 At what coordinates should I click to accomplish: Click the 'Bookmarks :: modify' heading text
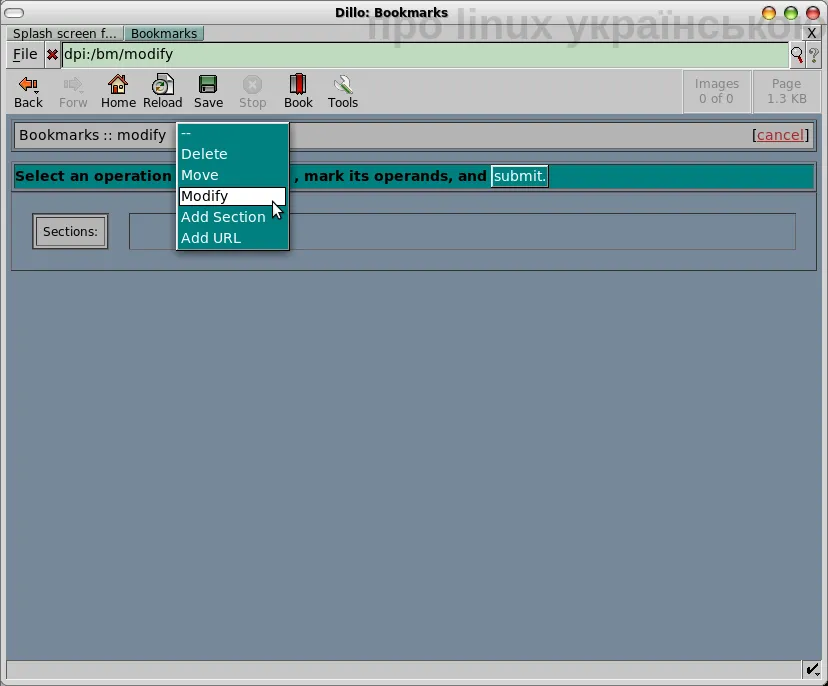tap(92, 135)
